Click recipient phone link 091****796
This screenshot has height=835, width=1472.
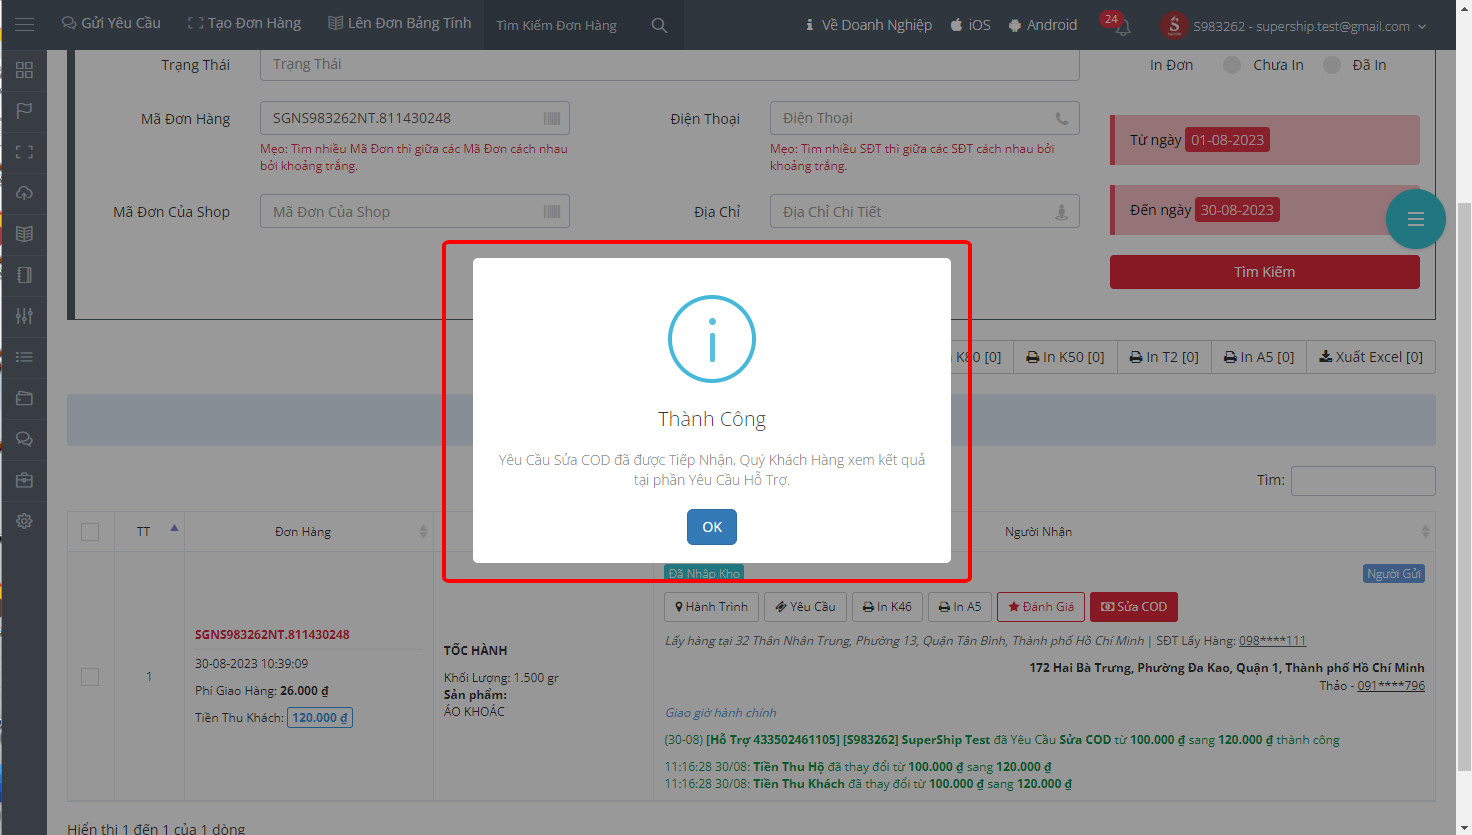[x=1391, y=686]
